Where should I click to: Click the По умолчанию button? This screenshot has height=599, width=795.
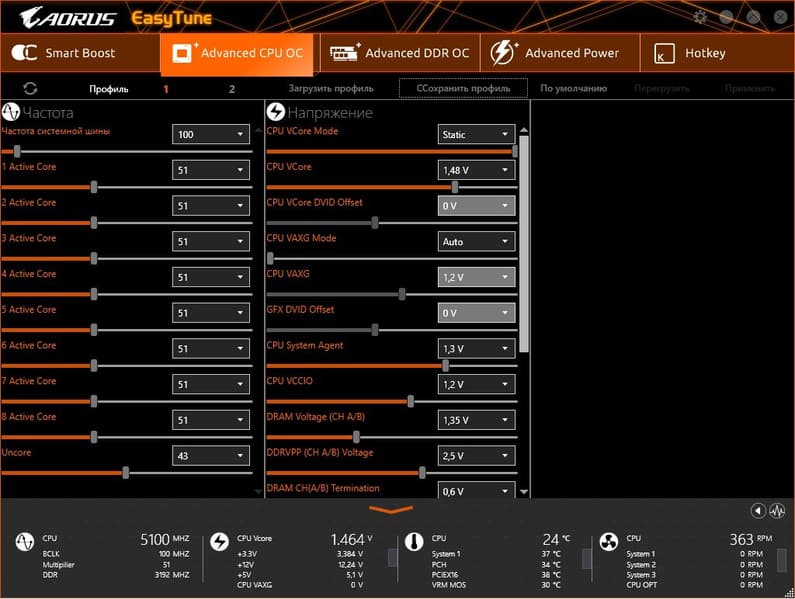click(573, 88)
